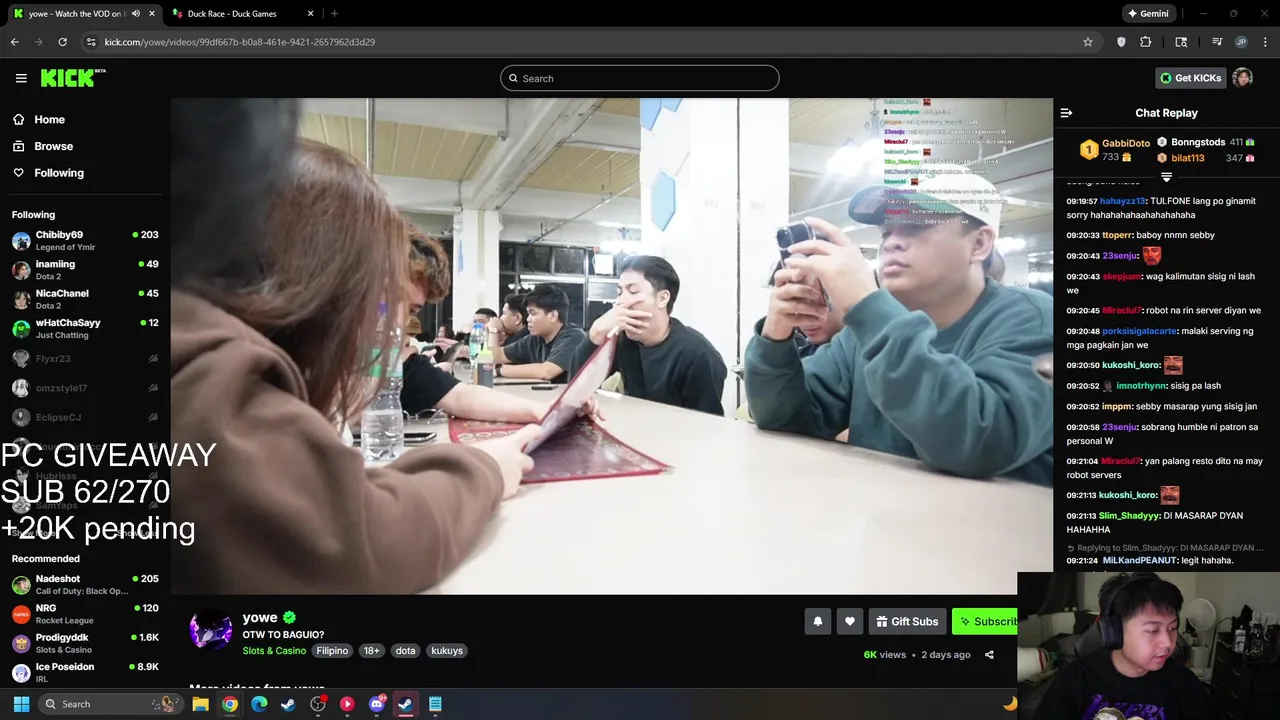Open Prodigyddk recommended channel
The height and width of the screenshot is (720, 1280).
85,643
